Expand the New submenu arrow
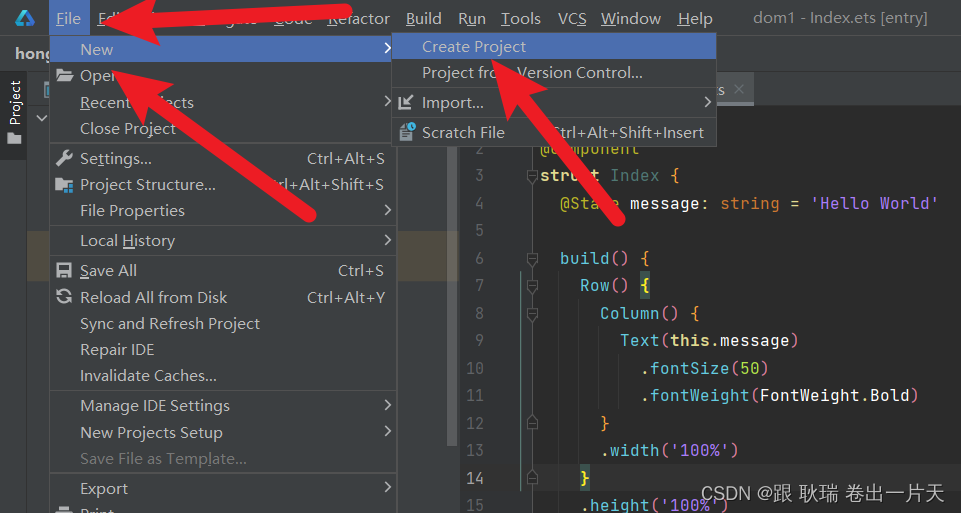Image resolution: width=961 pixels, height=513 pixels. pos(387,48)
